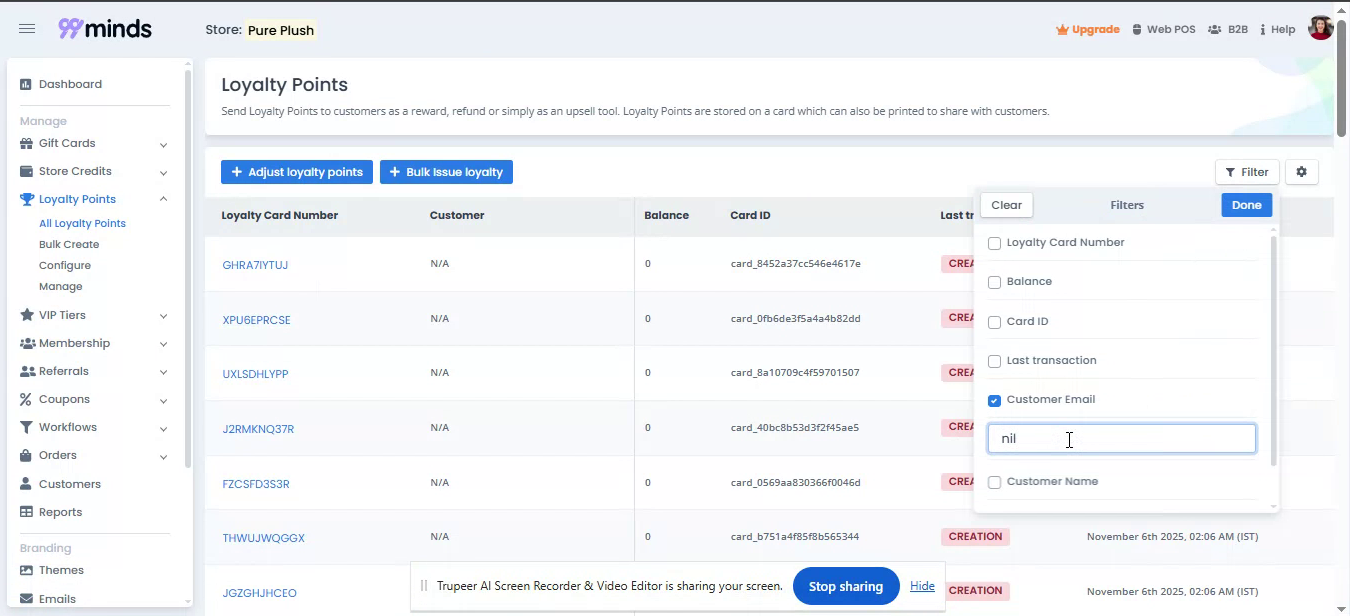Click the Customer Email text field
Screen dimensions: 1350x616
point(1121,438)
